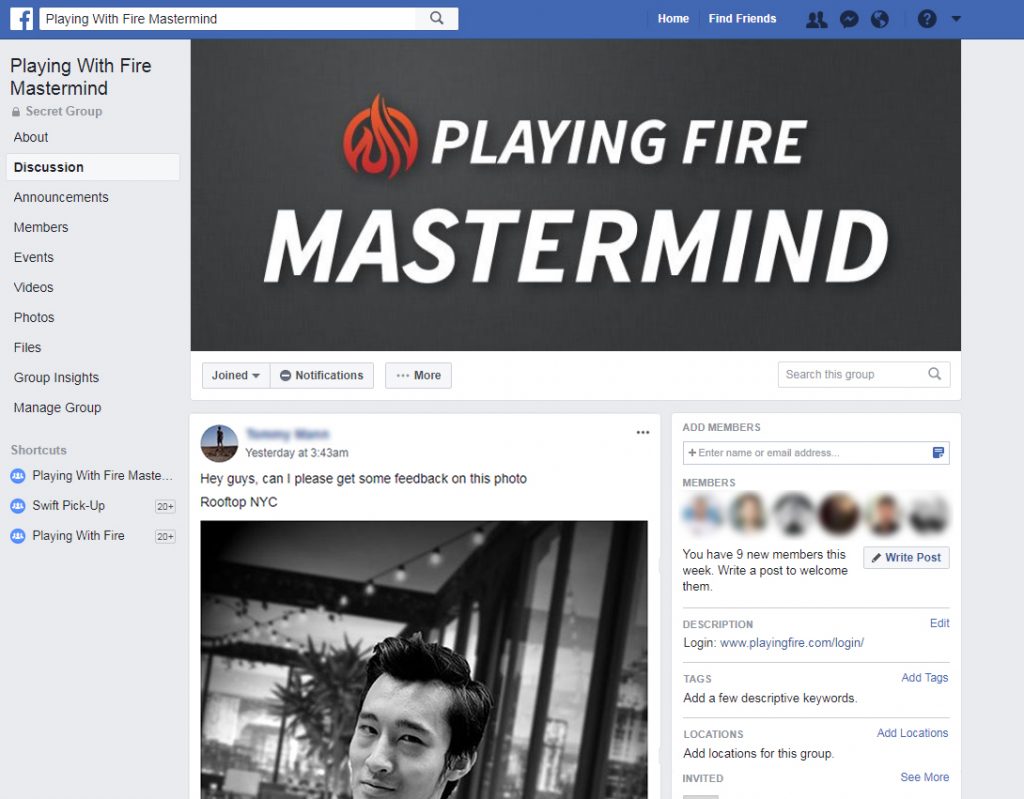Click See More next to Invited
This screenshot has height=799, width=1024.
coord(925,777)
